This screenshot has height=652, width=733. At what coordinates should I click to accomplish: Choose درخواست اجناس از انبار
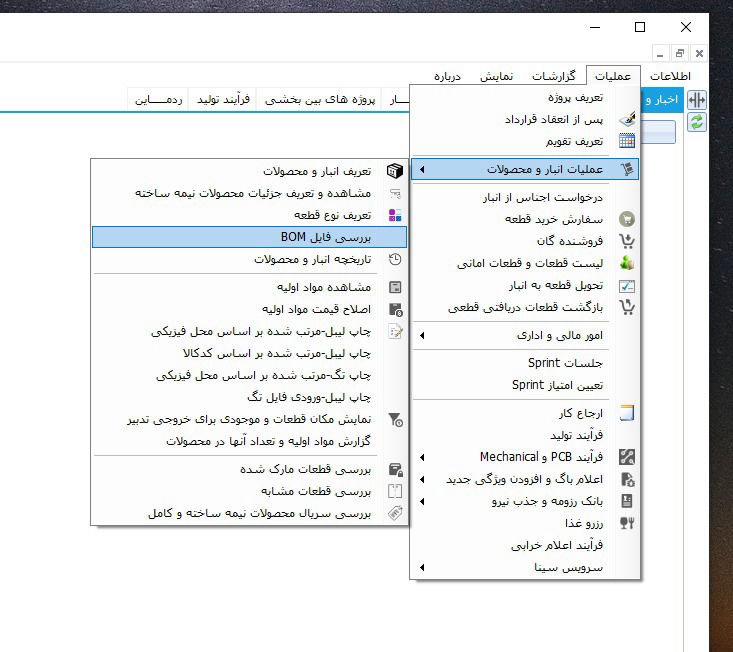pos(525,197)
